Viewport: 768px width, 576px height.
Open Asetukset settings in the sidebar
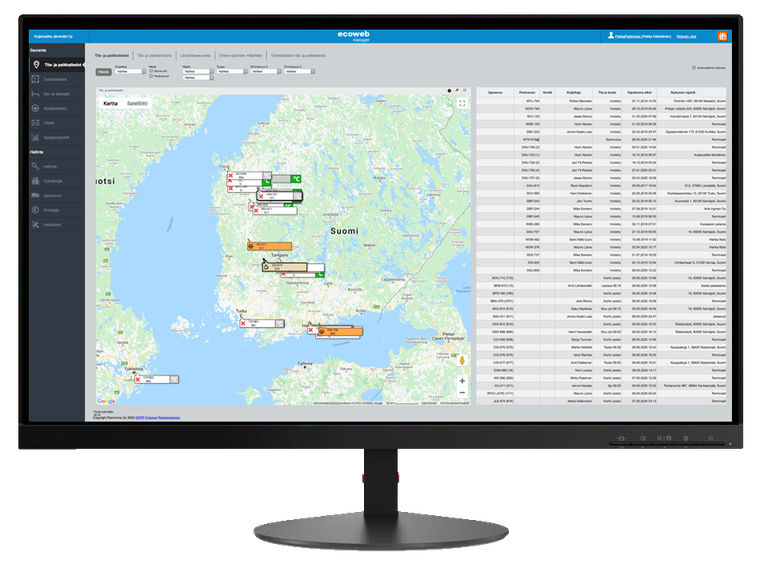(57, 225)
